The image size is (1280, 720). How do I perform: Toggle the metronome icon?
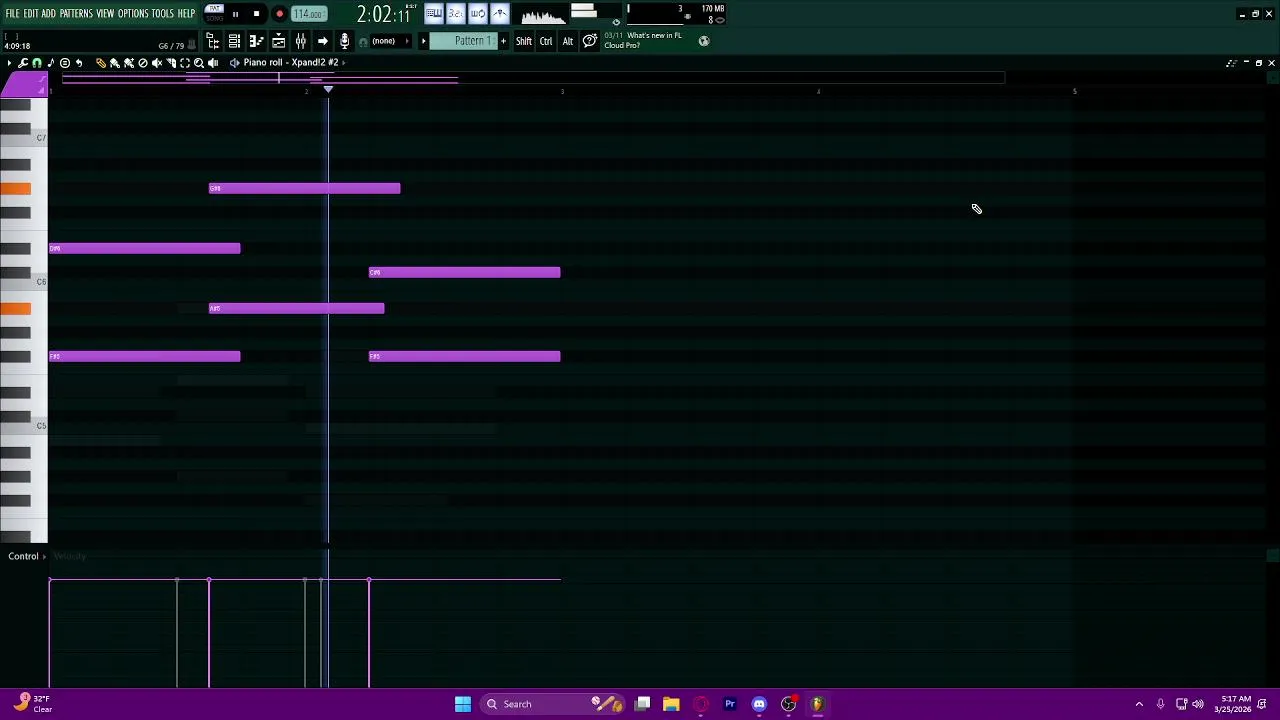click(x=499, y=14)
